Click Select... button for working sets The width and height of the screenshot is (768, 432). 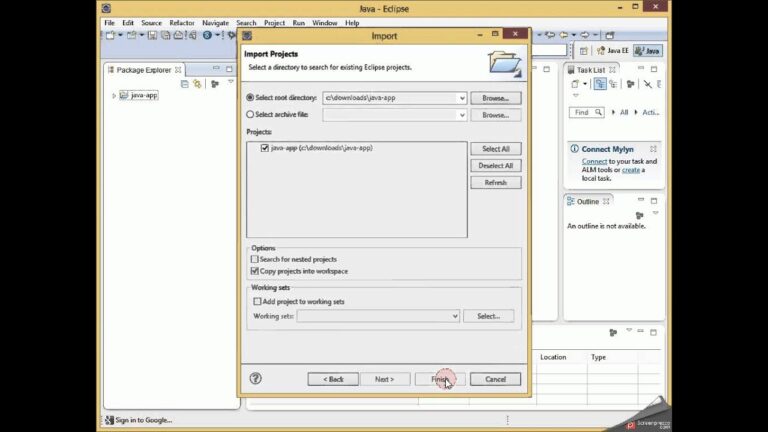pyautogui.click(x=488, y=316)
